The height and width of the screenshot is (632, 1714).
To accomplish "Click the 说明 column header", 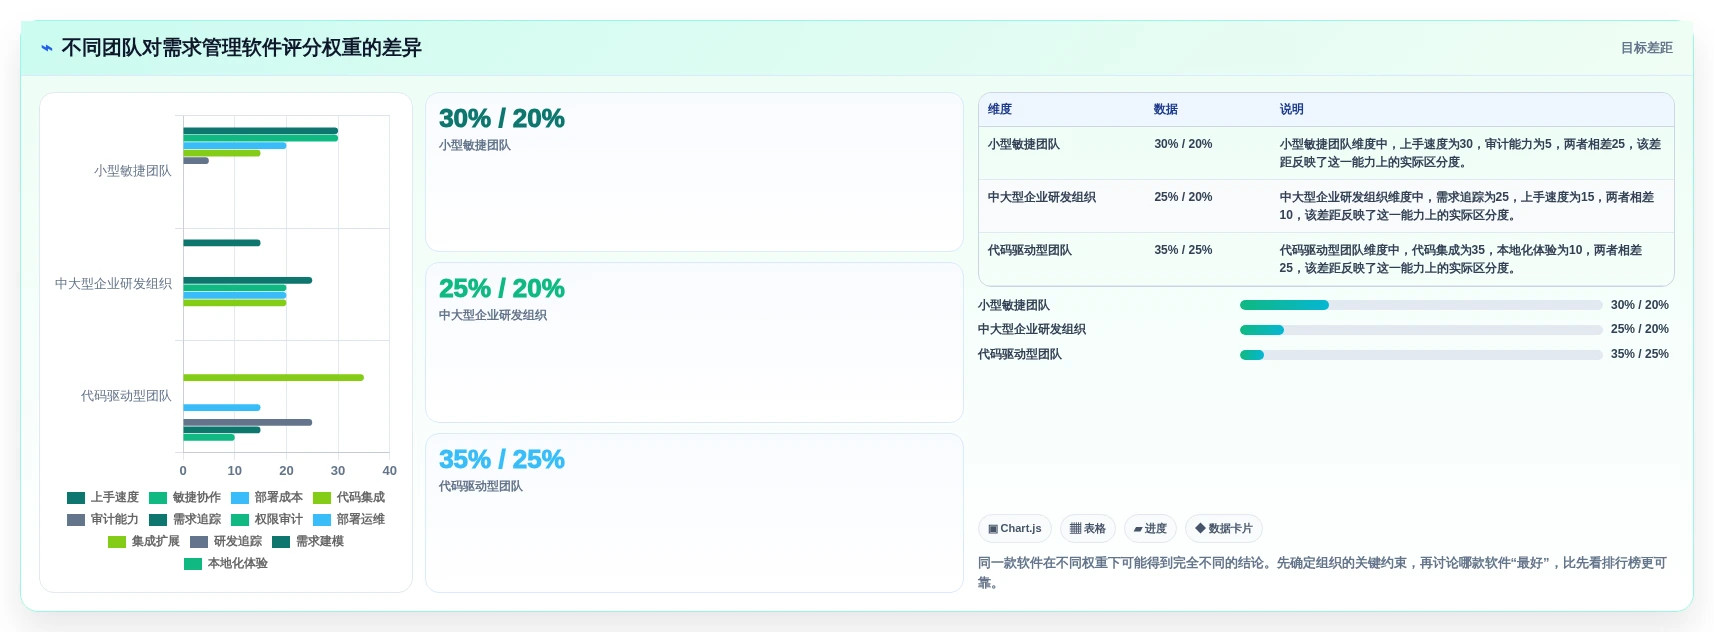I will 1292,109.
